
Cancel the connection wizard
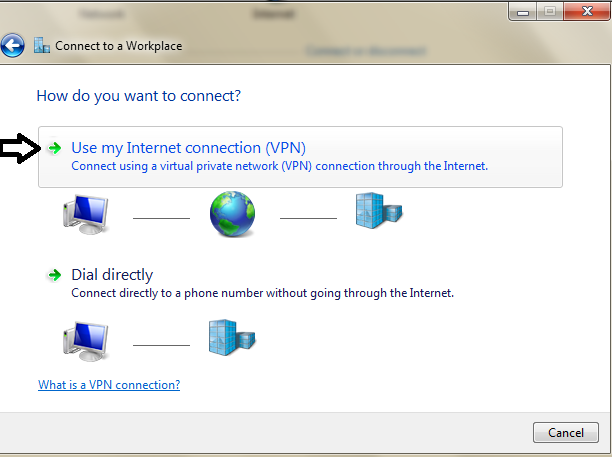[x=566, y=432]
